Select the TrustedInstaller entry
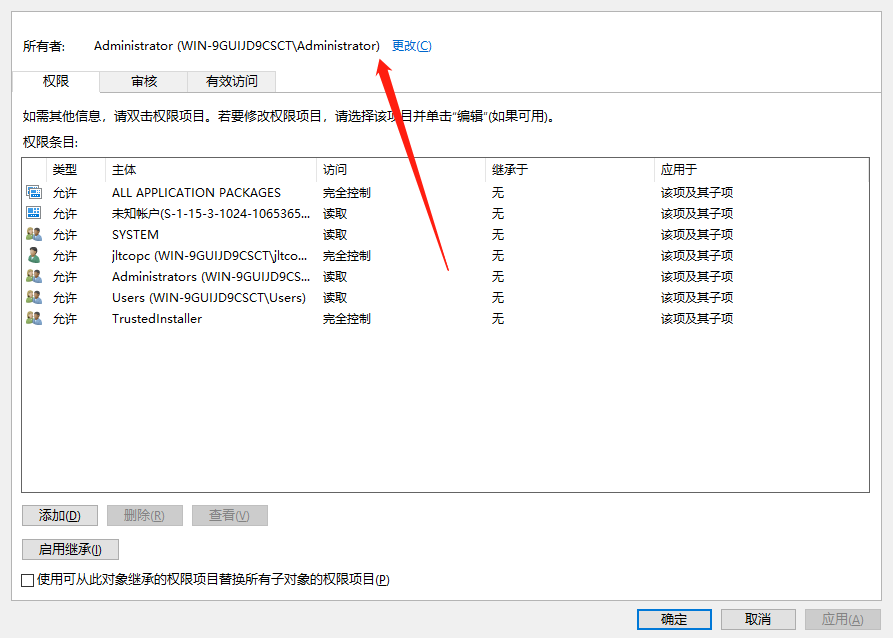The image size is (893, 638). coord(445,319)
